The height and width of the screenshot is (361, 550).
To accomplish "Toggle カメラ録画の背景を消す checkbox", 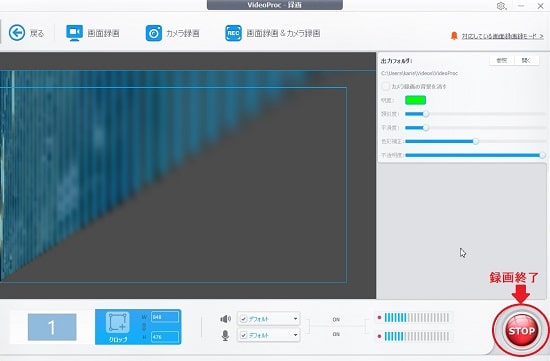I will point(385,86).
